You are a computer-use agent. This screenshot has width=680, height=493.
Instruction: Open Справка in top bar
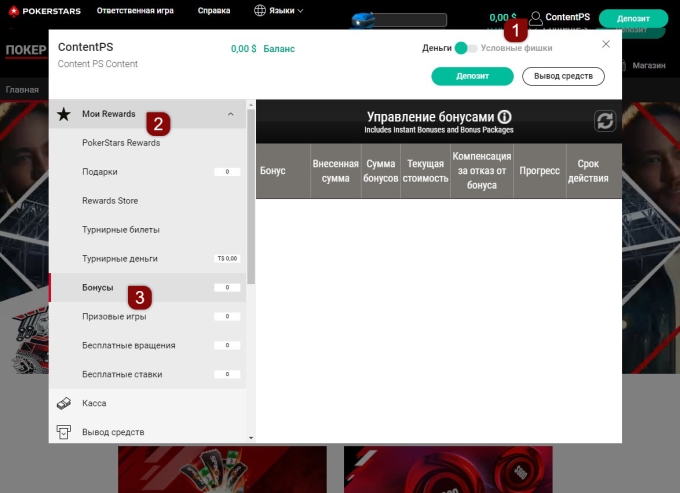214,10
